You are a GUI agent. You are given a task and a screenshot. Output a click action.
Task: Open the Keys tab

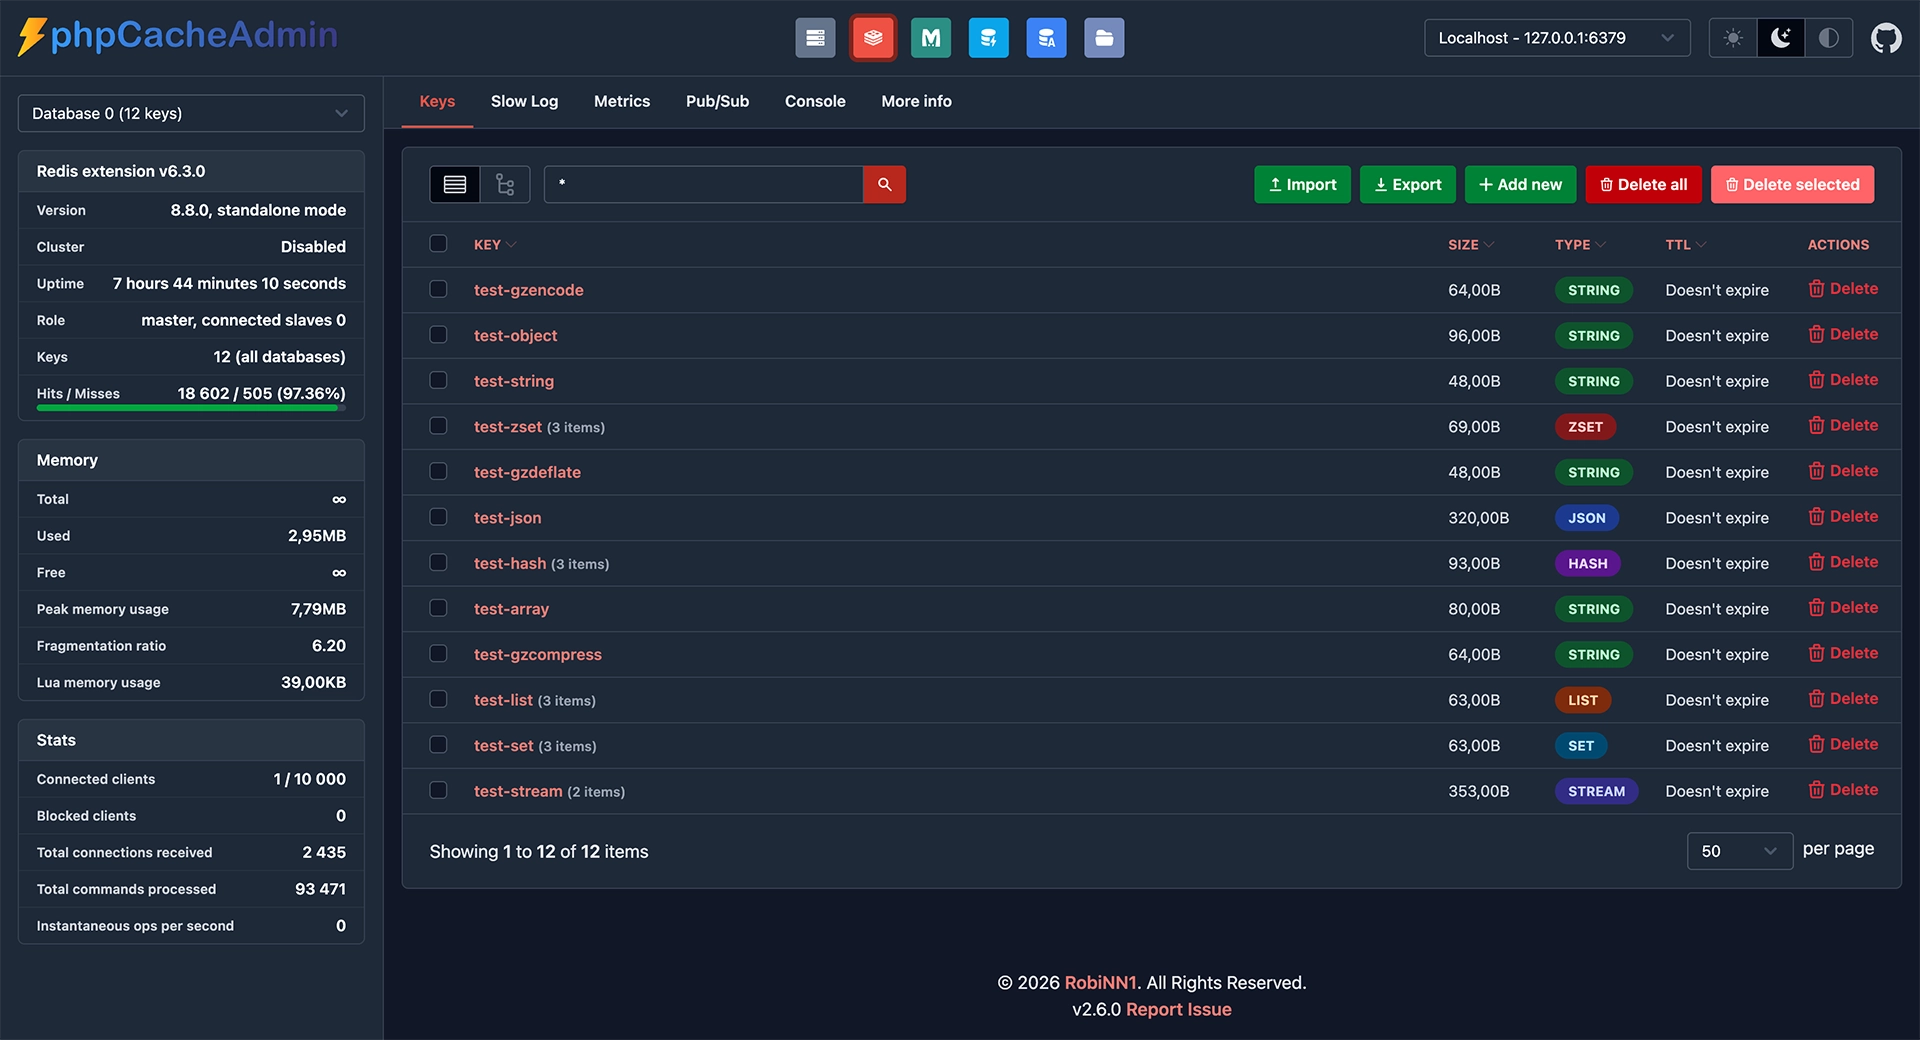point(437,101)
